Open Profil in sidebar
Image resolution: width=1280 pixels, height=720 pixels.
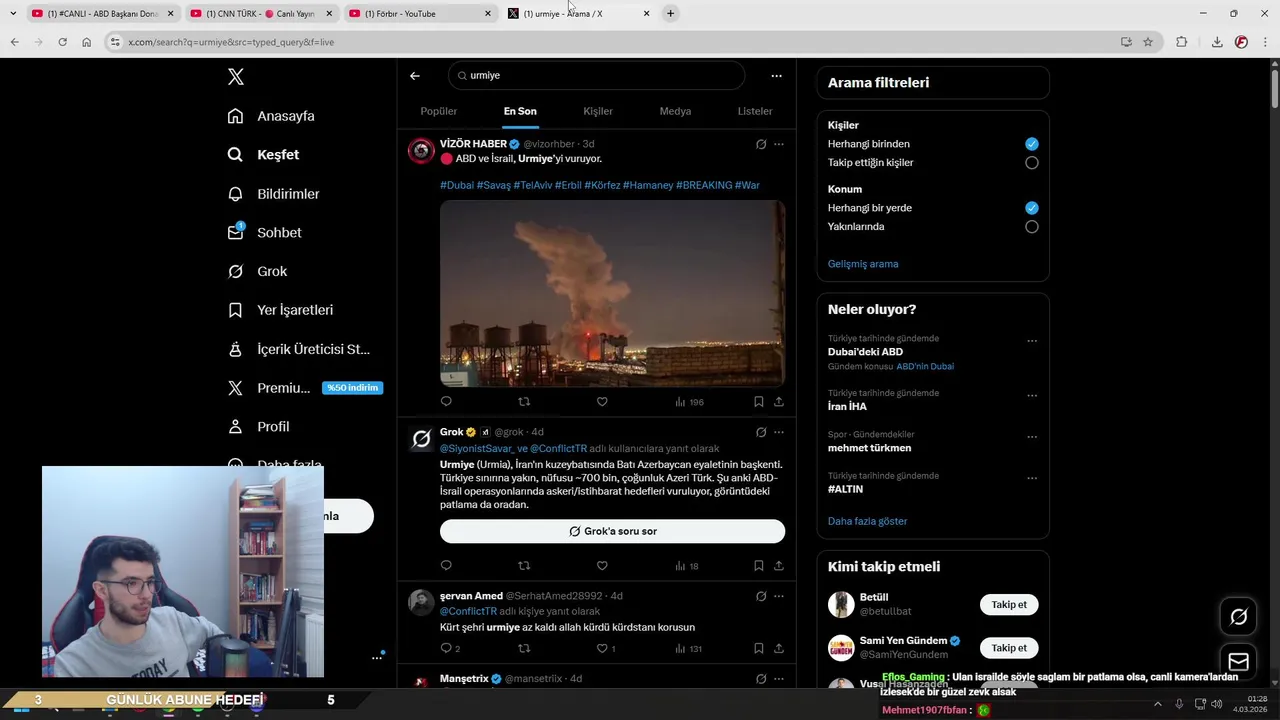(258, 427)
